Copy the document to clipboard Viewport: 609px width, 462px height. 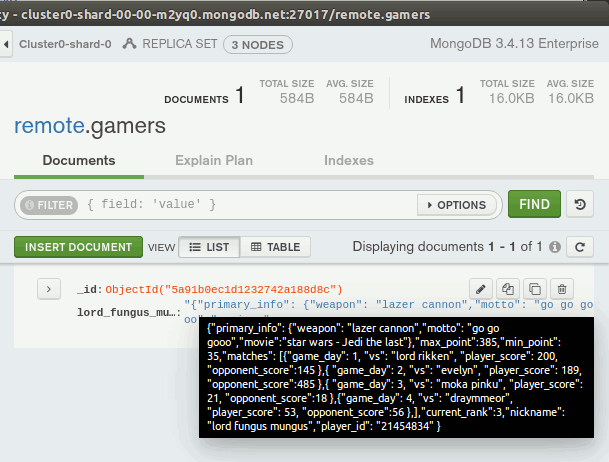point(508,289)
